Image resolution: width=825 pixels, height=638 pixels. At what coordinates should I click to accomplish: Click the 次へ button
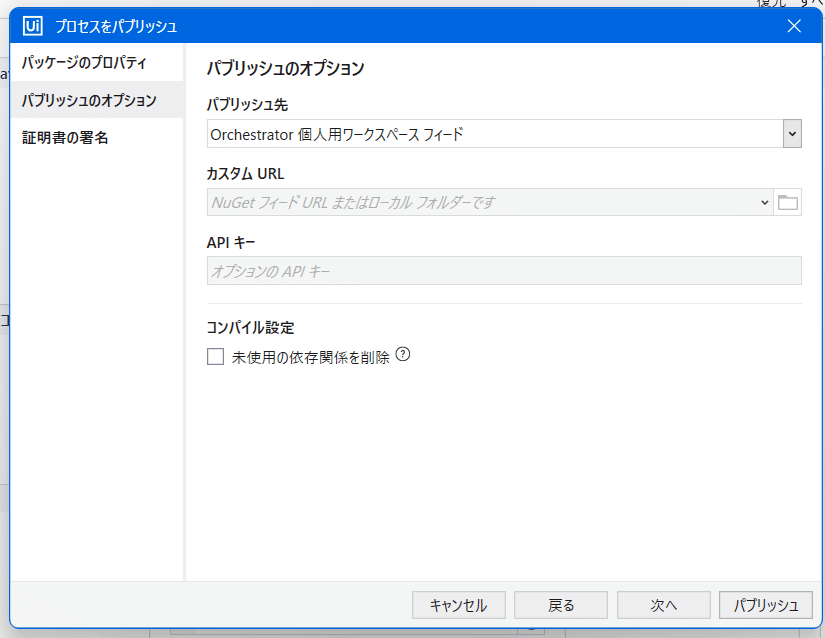tap(663, 605)
